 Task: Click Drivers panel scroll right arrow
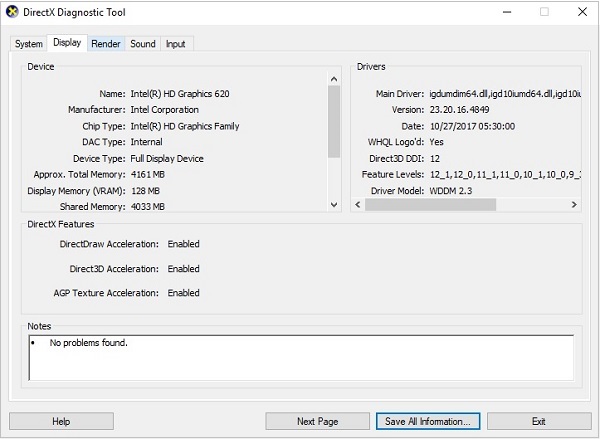(574, 204)
